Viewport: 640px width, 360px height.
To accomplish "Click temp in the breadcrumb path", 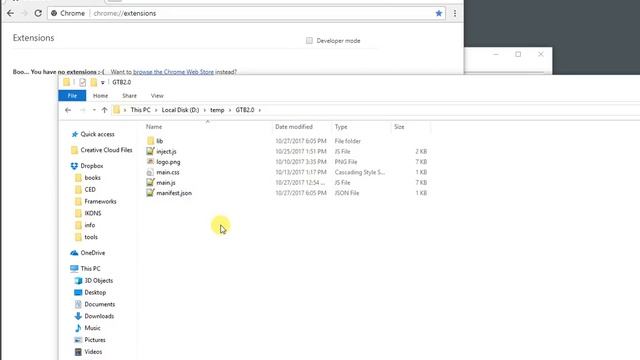I will [x=217, y=110].
